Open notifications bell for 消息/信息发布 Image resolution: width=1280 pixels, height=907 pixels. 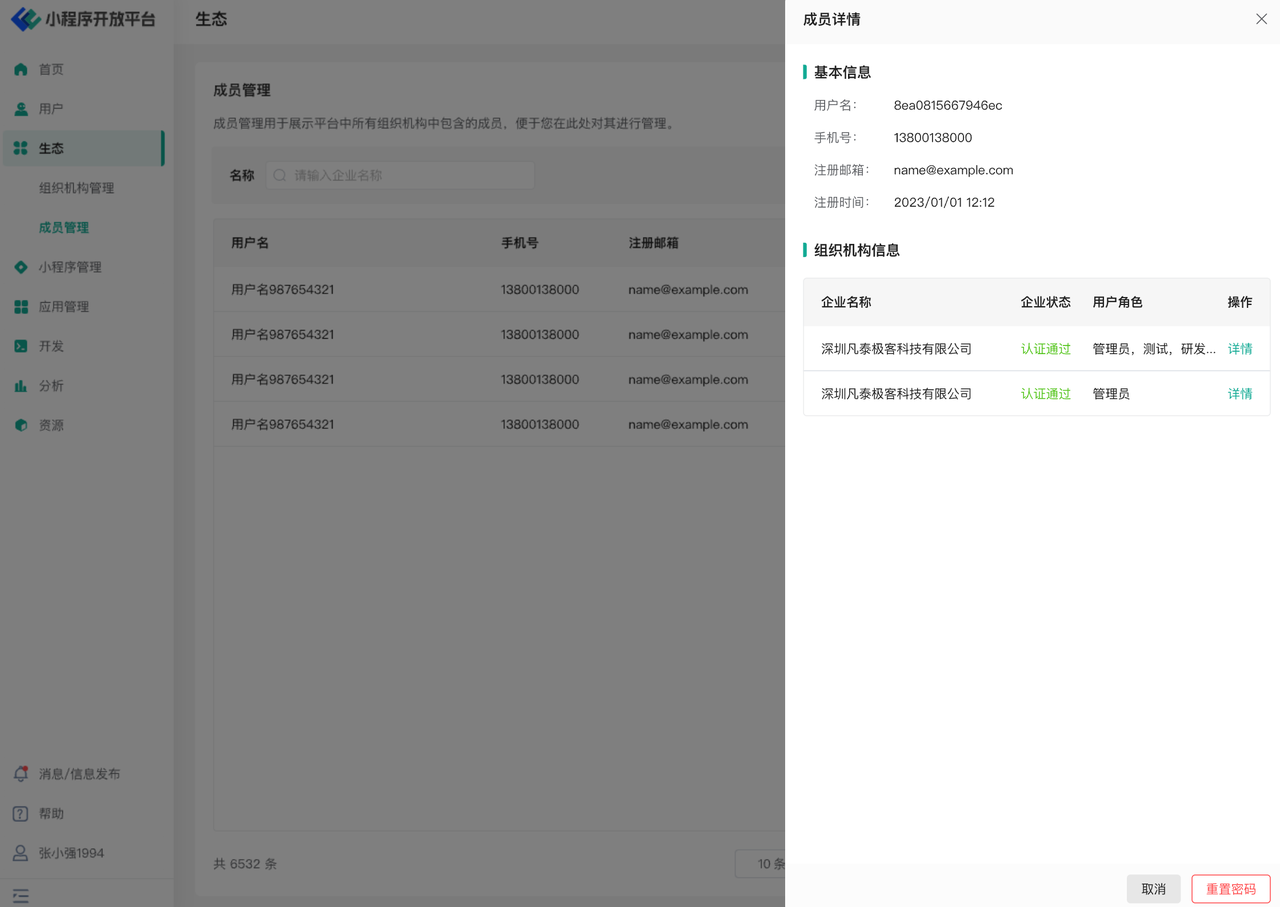pyautogui.click(x=21, y=774)
